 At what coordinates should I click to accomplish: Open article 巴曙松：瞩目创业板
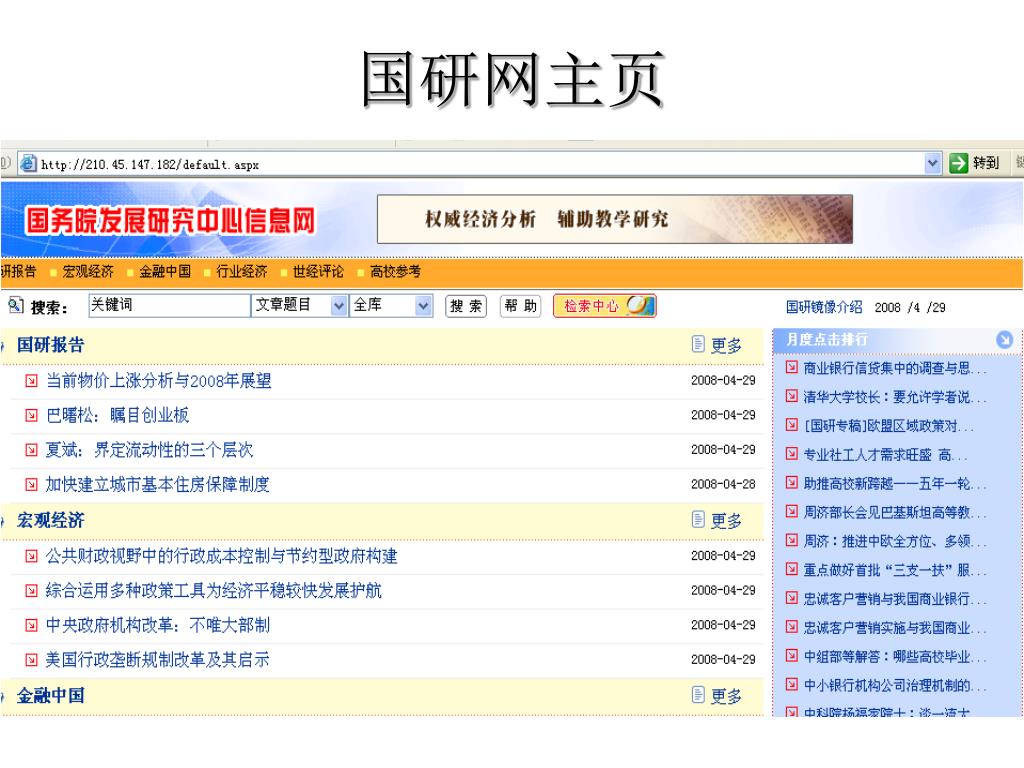click(x=118, y=415)
